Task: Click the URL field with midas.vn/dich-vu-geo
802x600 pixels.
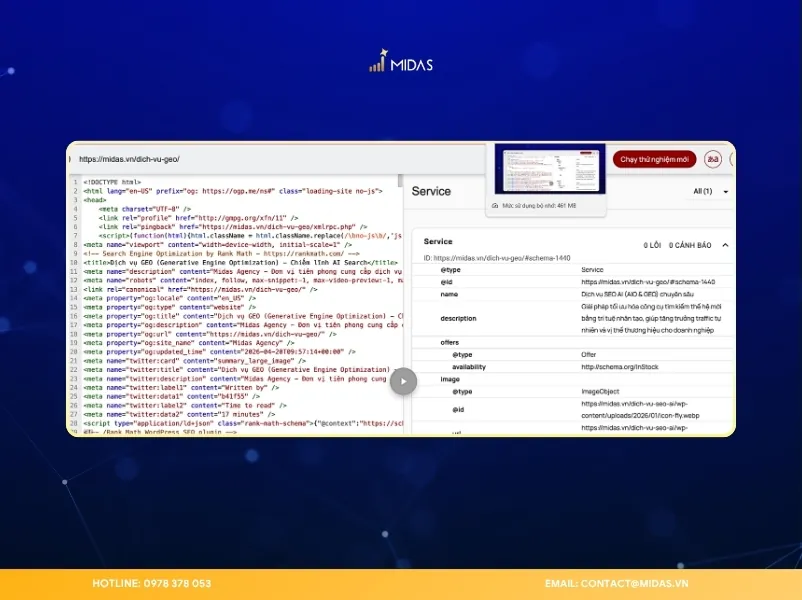Action: [280, 159]
